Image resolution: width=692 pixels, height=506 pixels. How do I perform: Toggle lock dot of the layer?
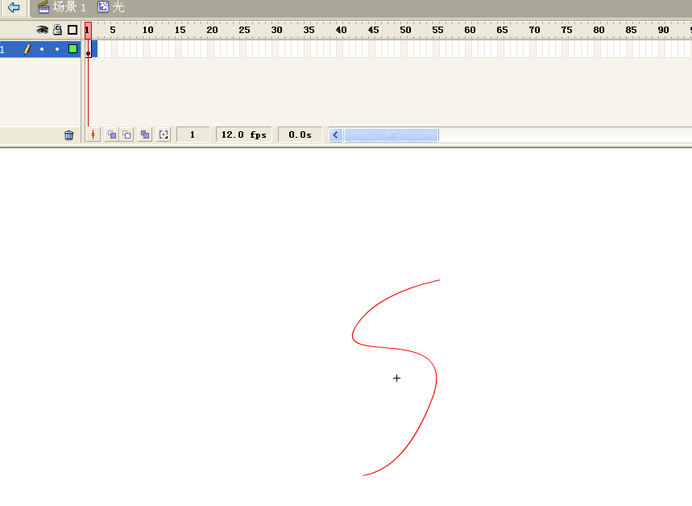[x=57, y=49]
